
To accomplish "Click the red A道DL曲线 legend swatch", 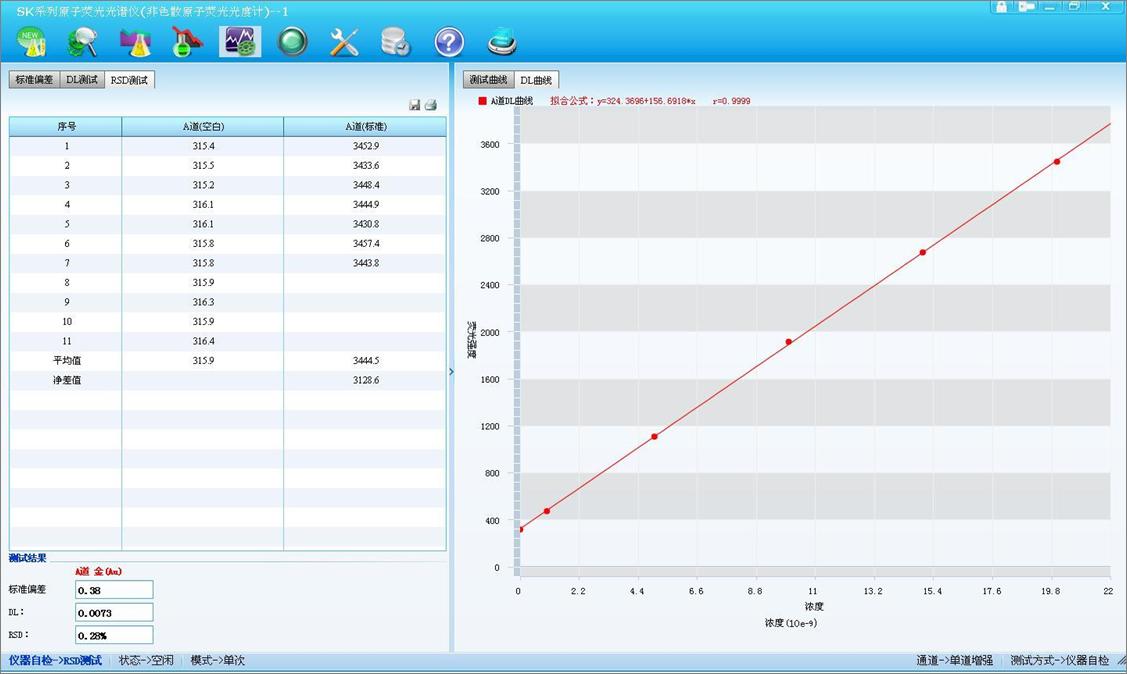I will [x=482, y=101].
